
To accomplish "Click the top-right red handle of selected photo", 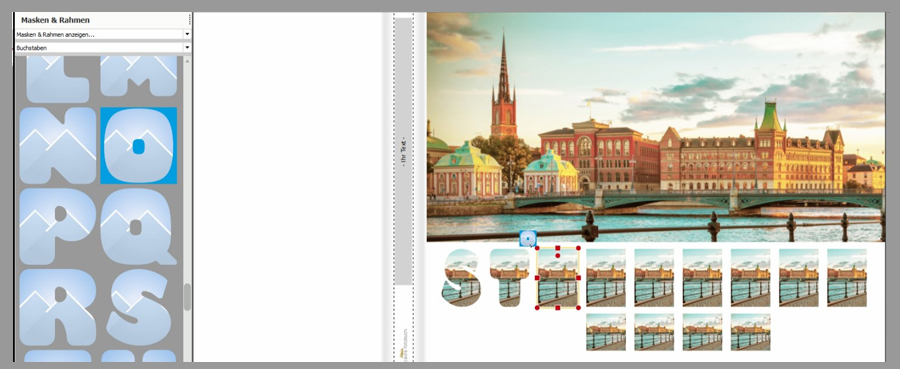I will (x=578, y=248).
